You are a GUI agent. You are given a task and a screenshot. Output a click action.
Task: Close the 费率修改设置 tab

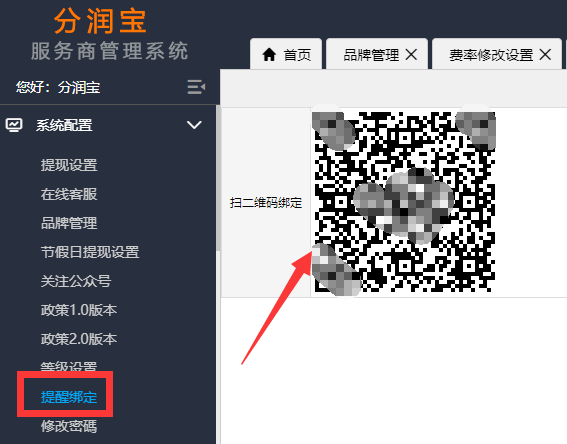click(x=545, y=55)
